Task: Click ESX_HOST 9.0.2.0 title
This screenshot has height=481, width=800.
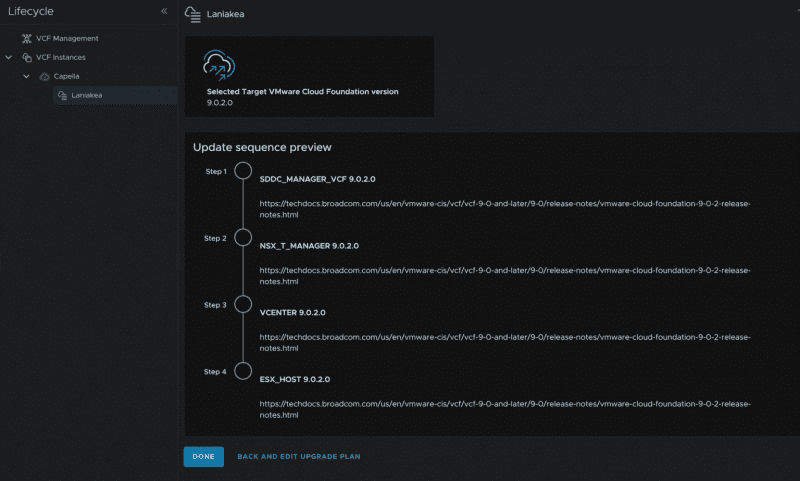Action: click(x=295, y=379)
